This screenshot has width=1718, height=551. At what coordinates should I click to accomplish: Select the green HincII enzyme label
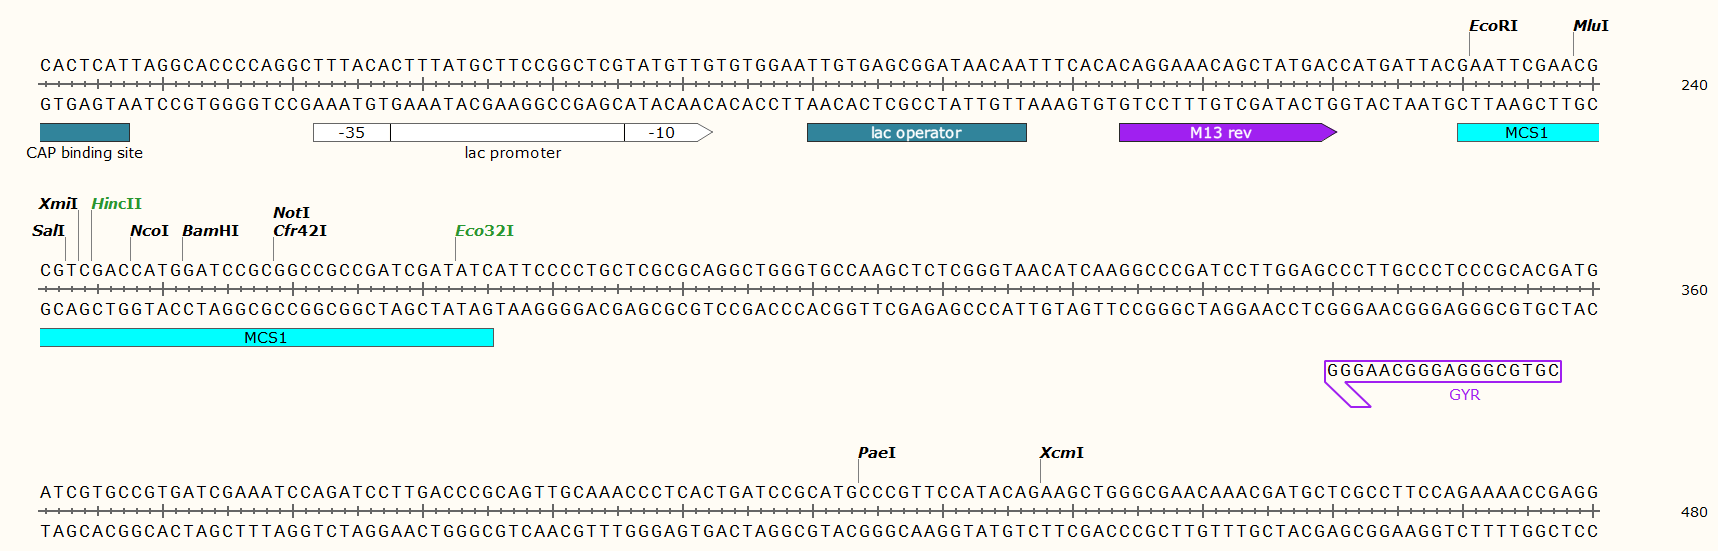point(116,204)
